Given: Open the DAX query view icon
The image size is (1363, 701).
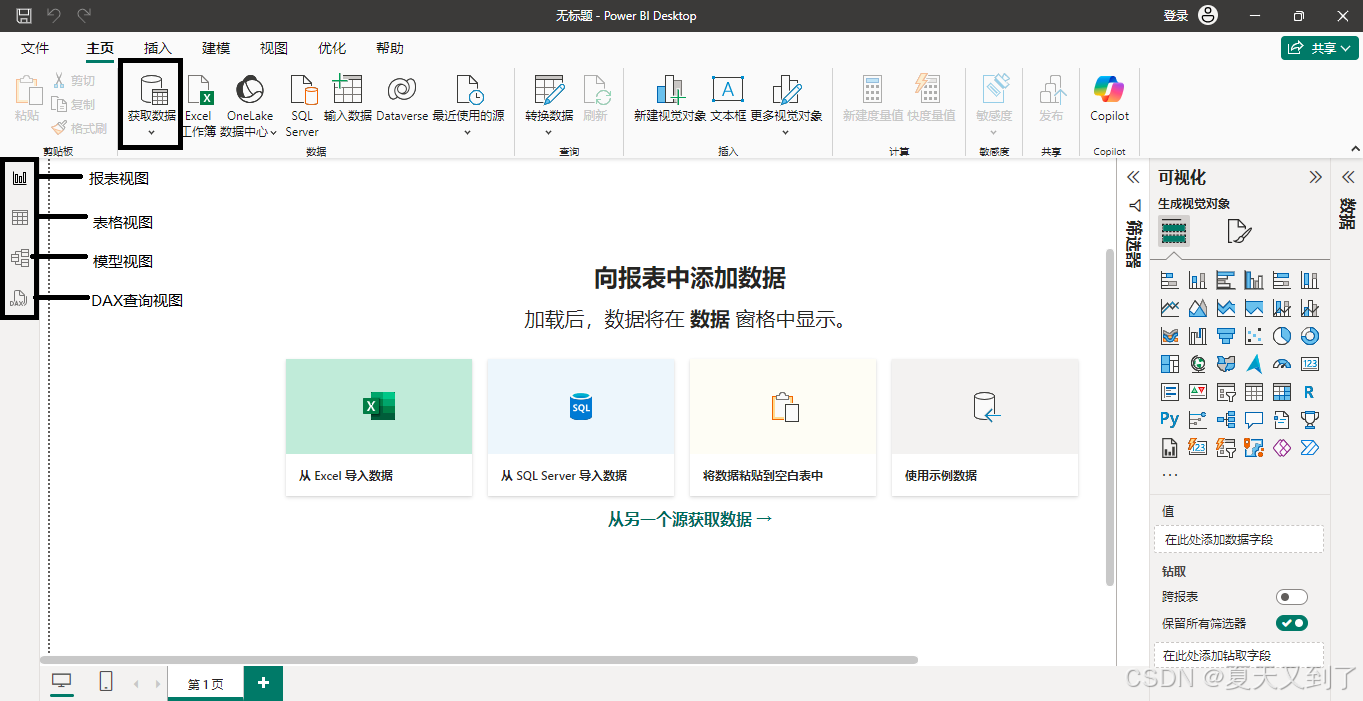Looking at the screenshot, I should (x=19, y=298).
